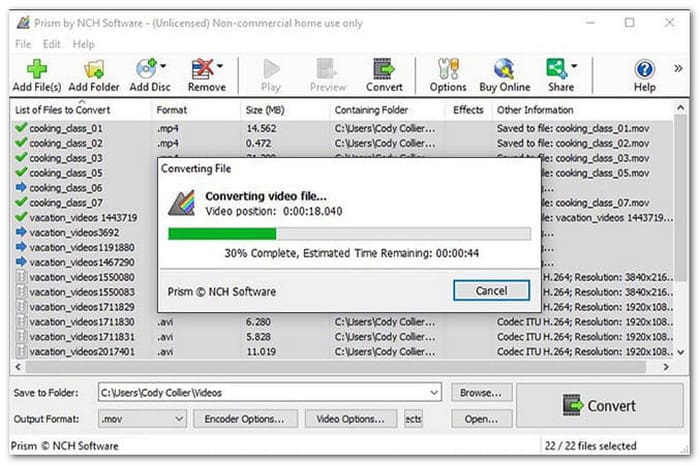Open Options from the toolbar
The image size is (700, 465).
point(448,75)
